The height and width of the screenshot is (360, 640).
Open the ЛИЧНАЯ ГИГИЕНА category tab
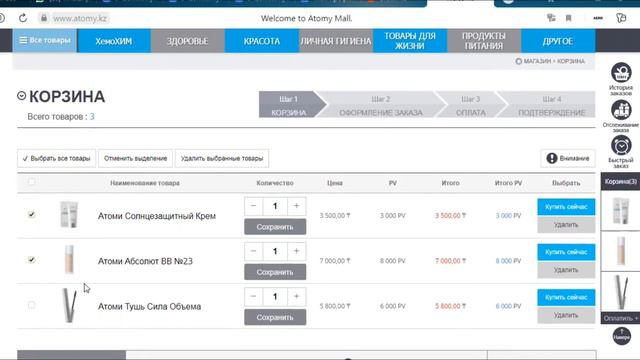[x=336, y=41]
